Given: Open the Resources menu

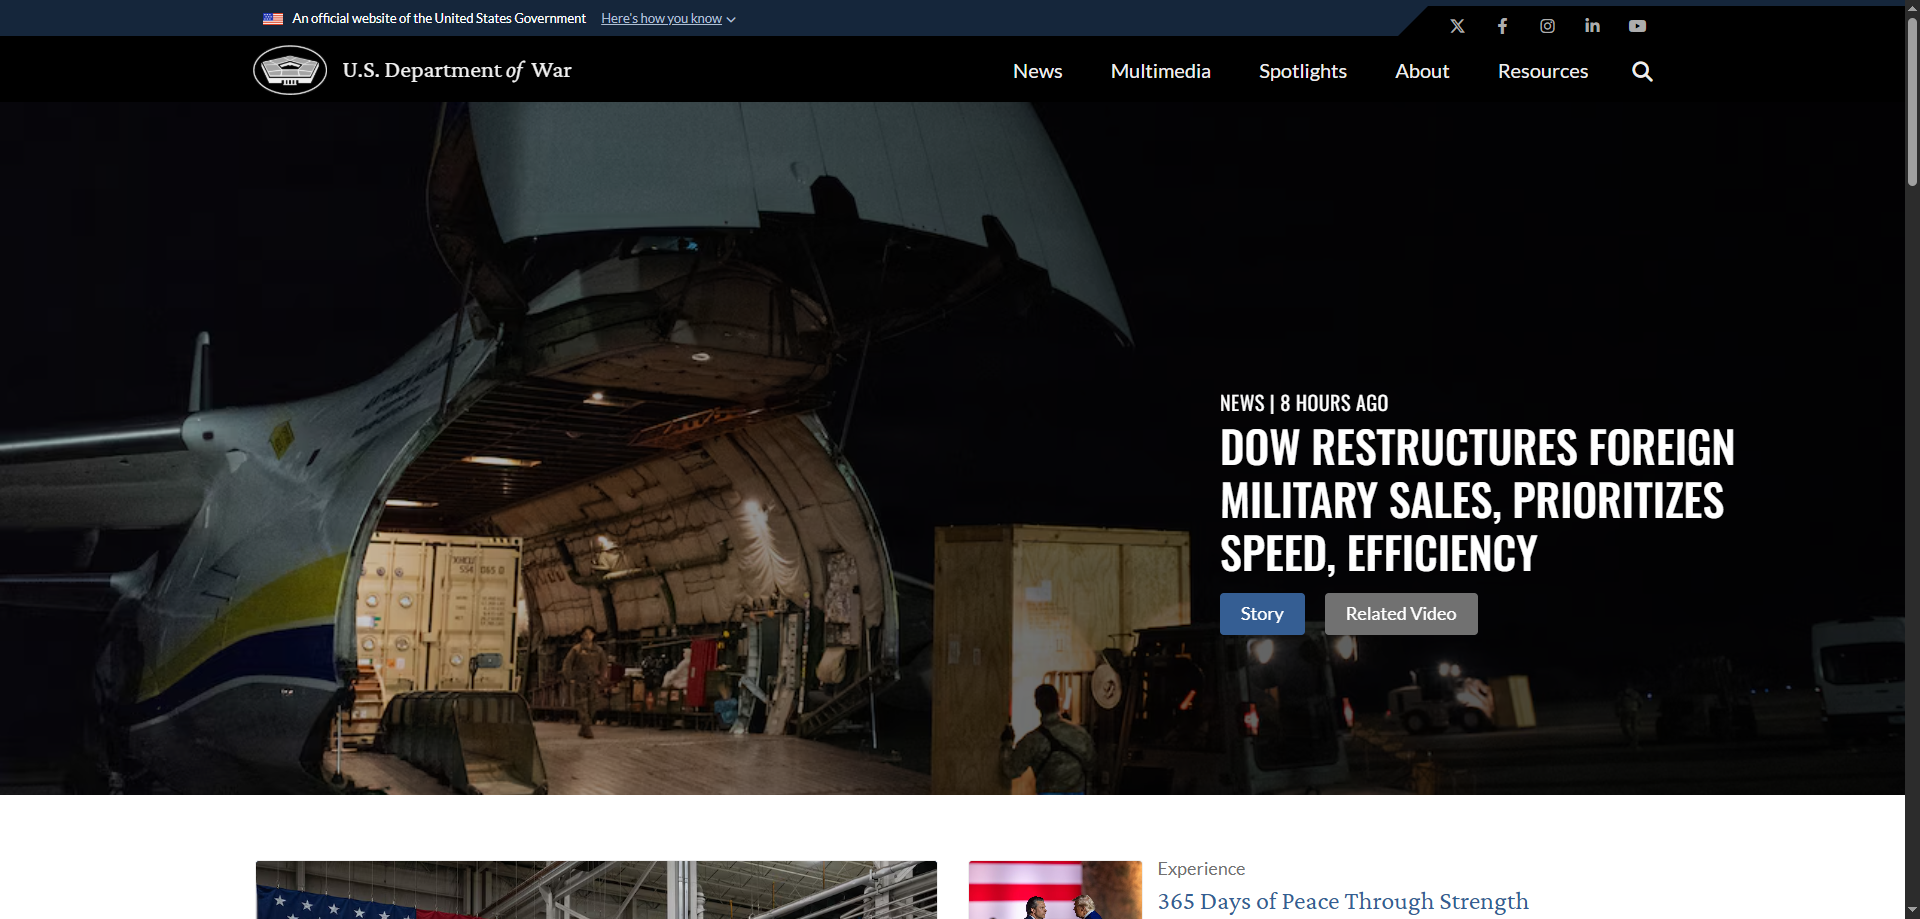Looking at the screenshot, I should (1543, 71).
